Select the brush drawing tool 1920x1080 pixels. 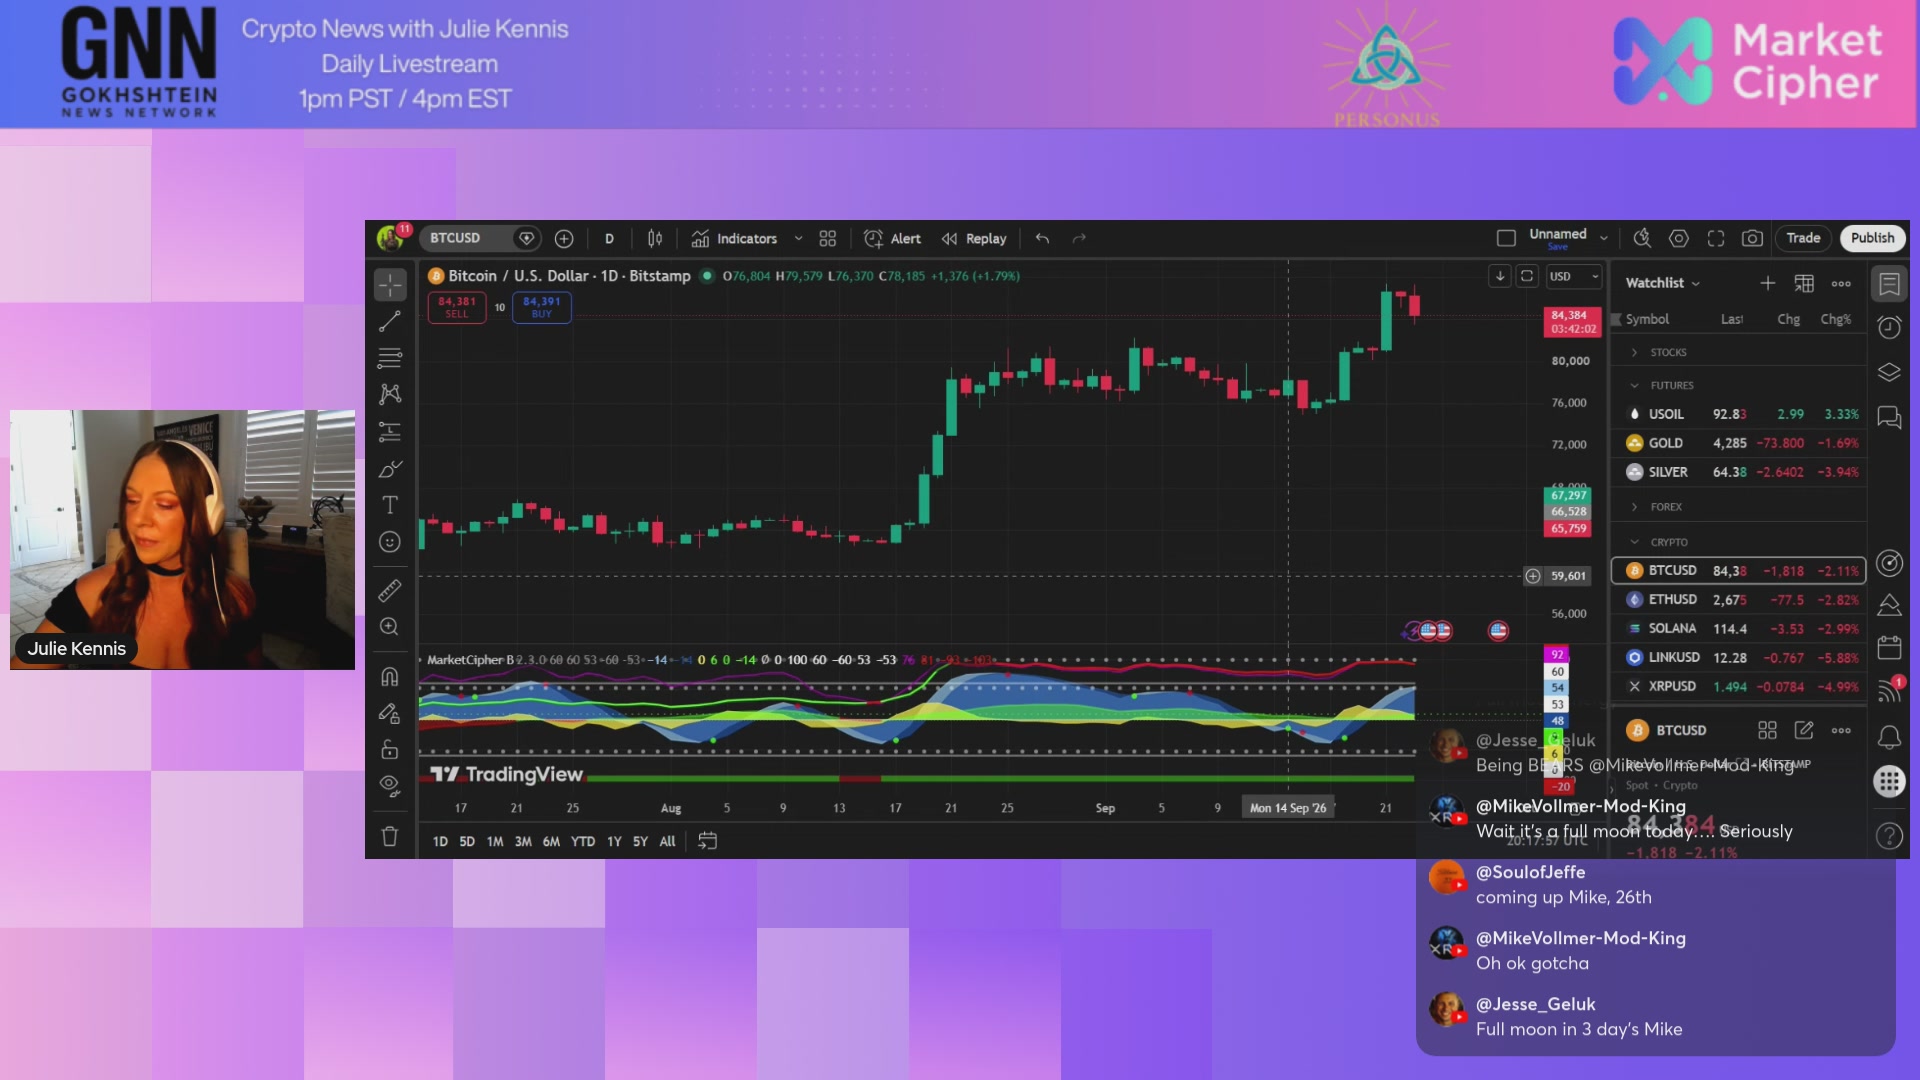[390, 469]
